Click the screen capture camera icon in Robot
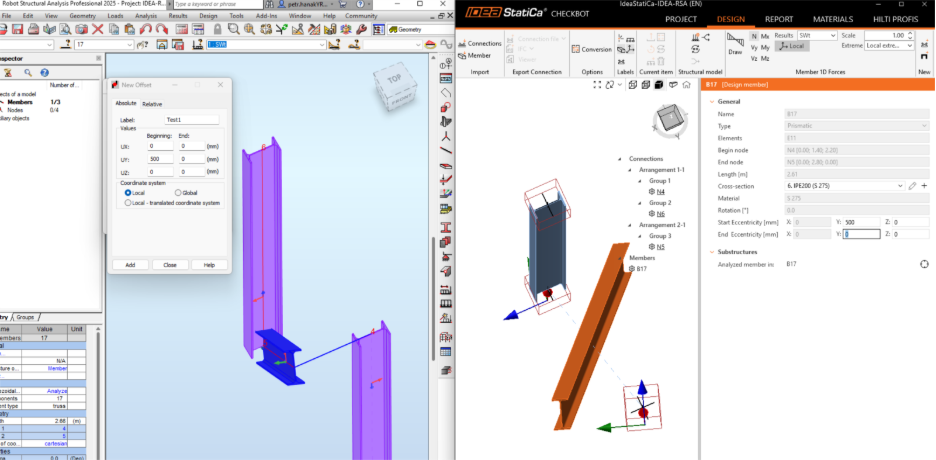 coord(82,29)
